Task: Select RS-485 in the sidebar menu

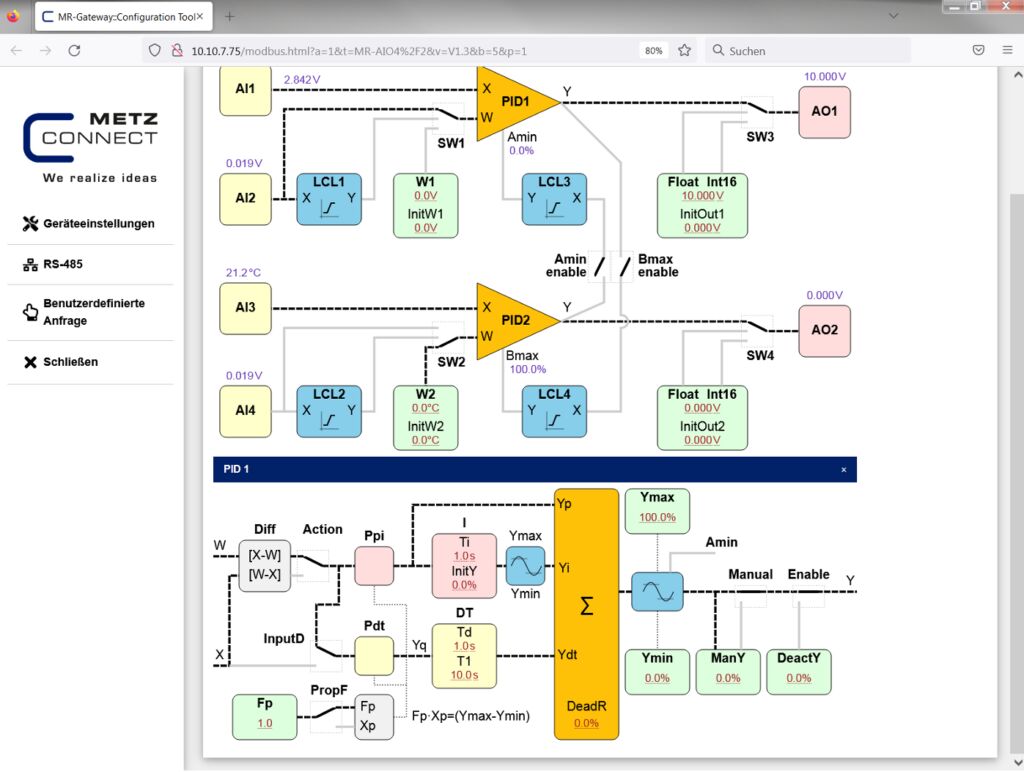Action: click(62, 265)
